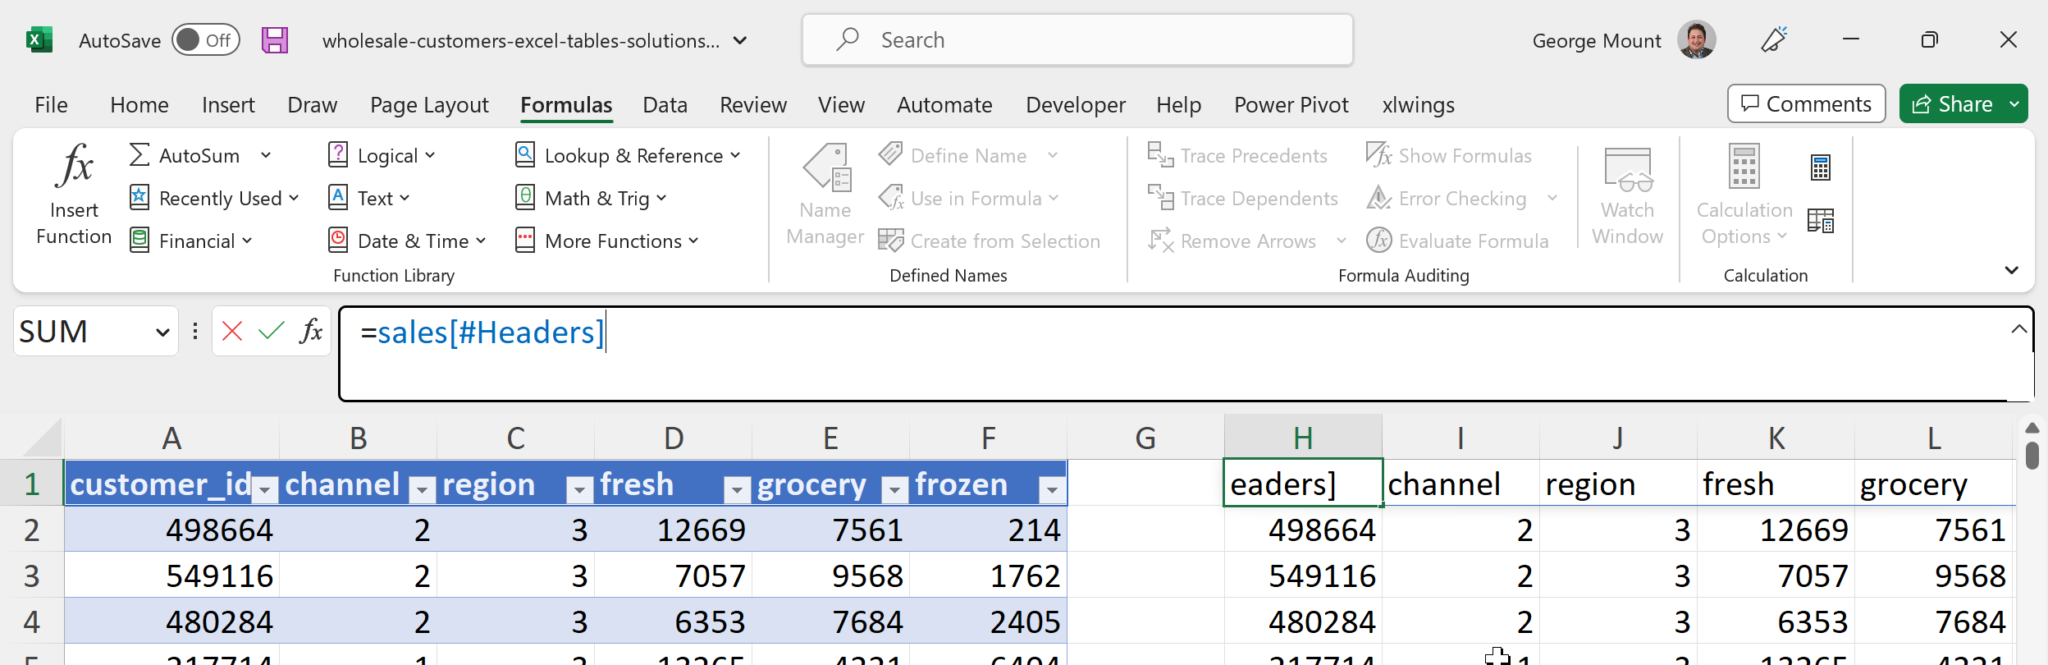This screenshot has width=2048, height=665.
Task: Click the fx button beside formula bar
Action: pos(311,331)
